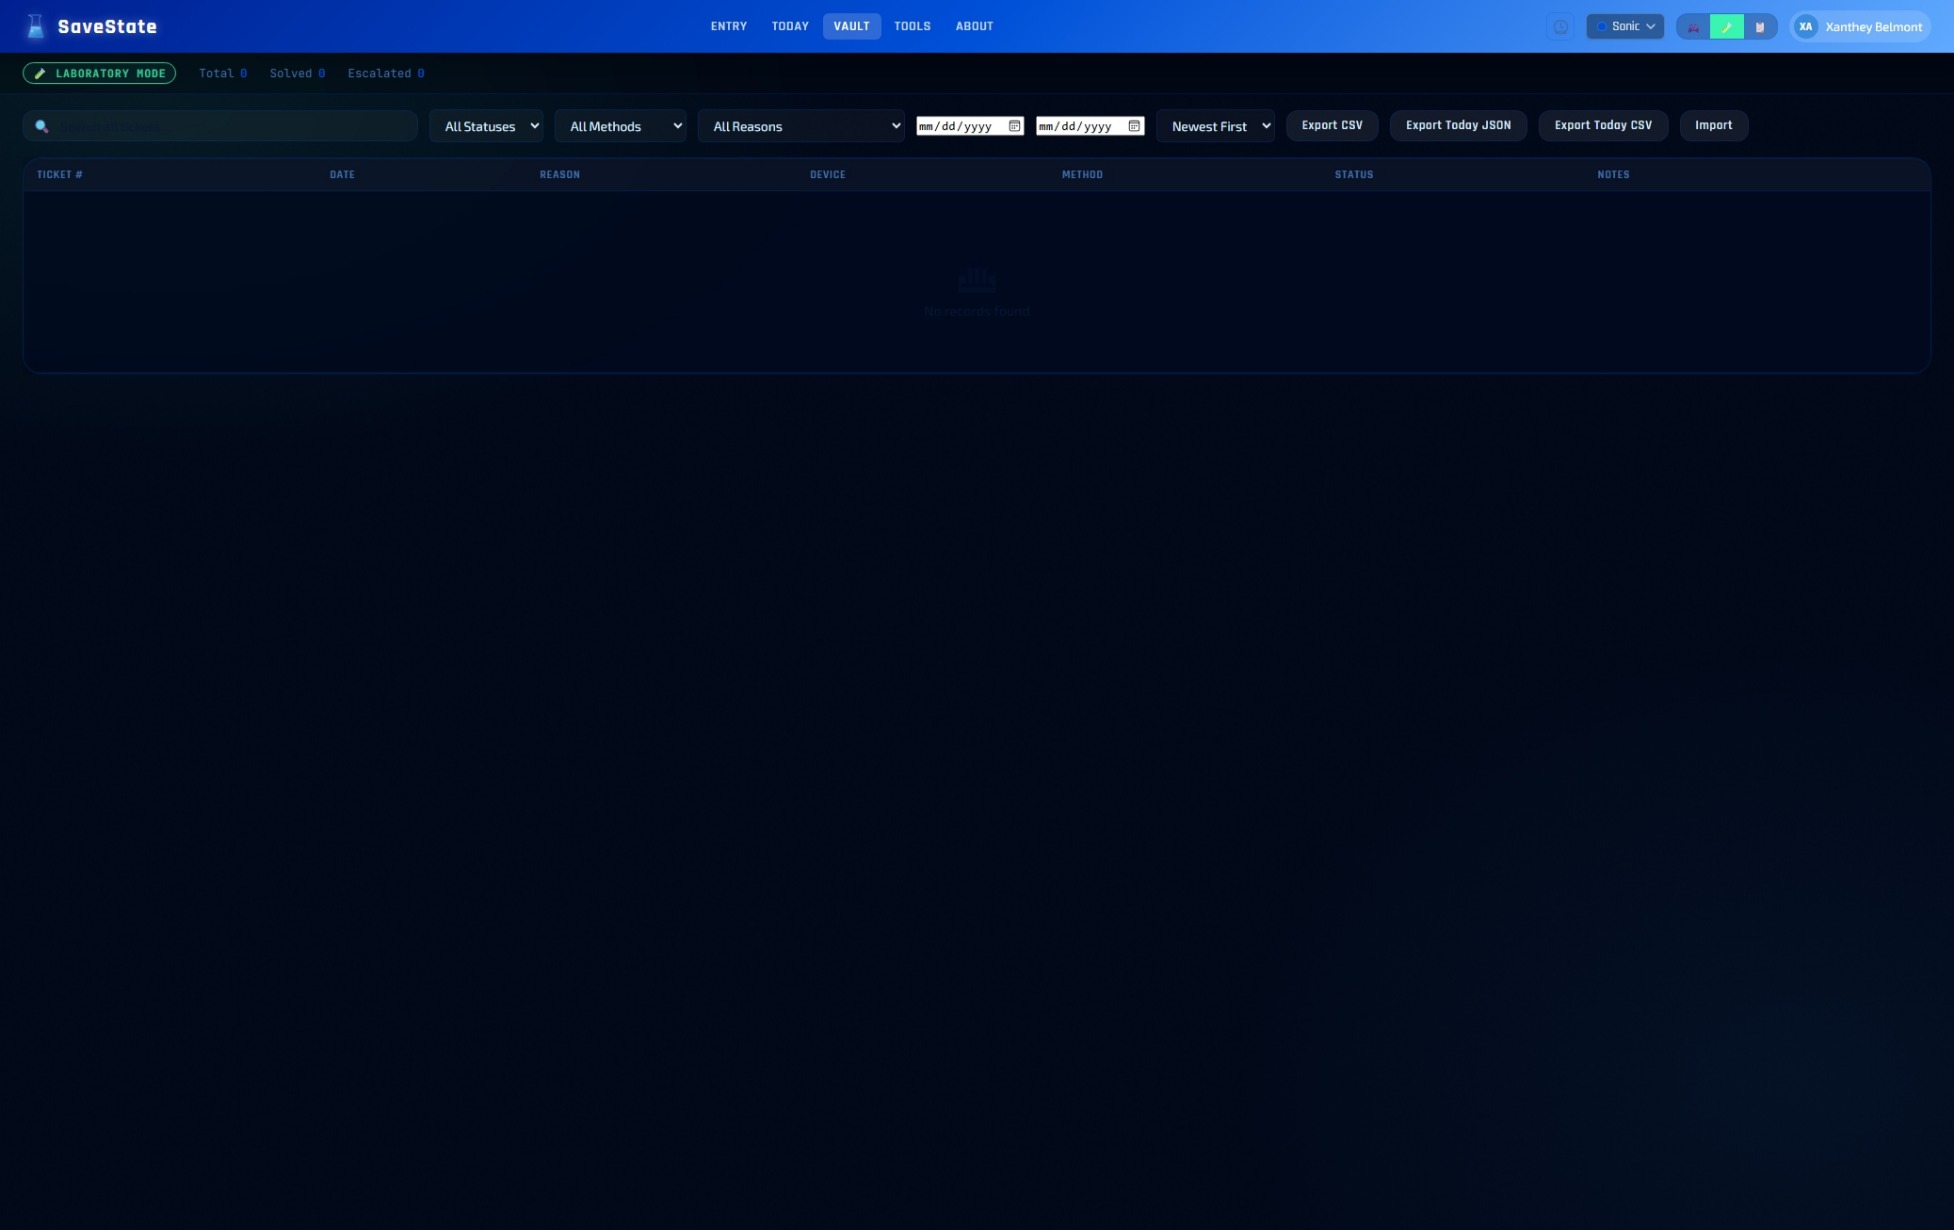Change sorting via Newest First dropdown
This screenshot has height=1230, width=1954.
(x=1215, y=126)
